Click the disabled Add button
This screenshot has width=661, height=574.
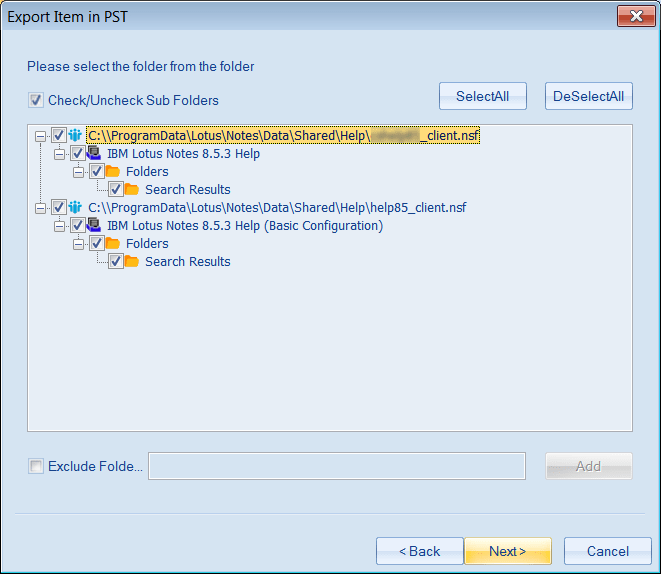(588, 466)
